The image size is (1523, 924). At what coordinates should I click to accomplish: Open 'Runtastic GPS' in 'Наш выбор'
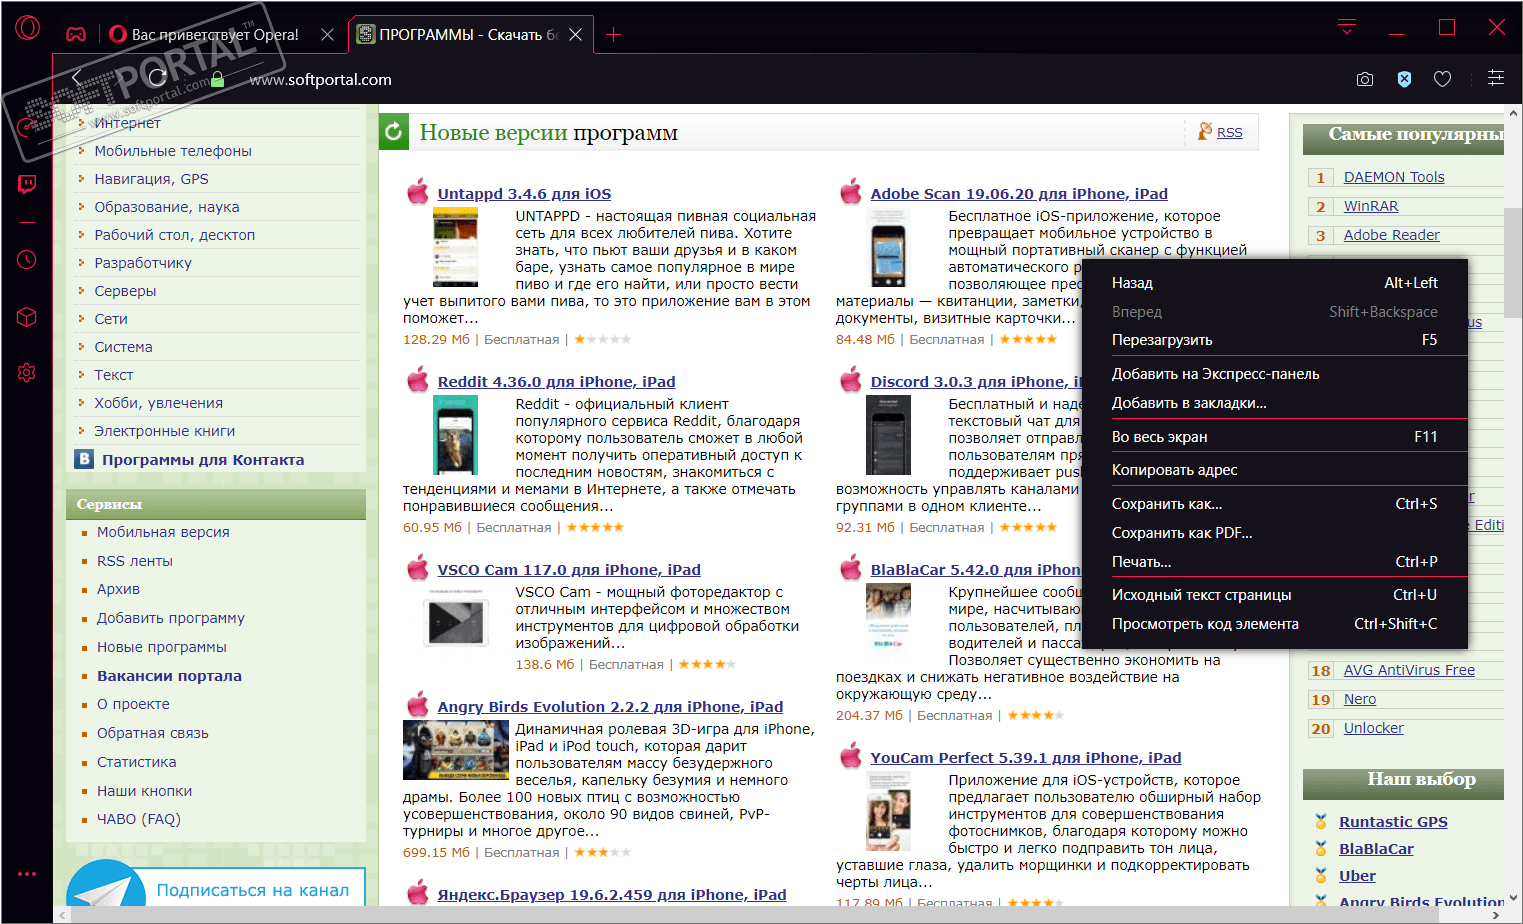coord(1393,822)
